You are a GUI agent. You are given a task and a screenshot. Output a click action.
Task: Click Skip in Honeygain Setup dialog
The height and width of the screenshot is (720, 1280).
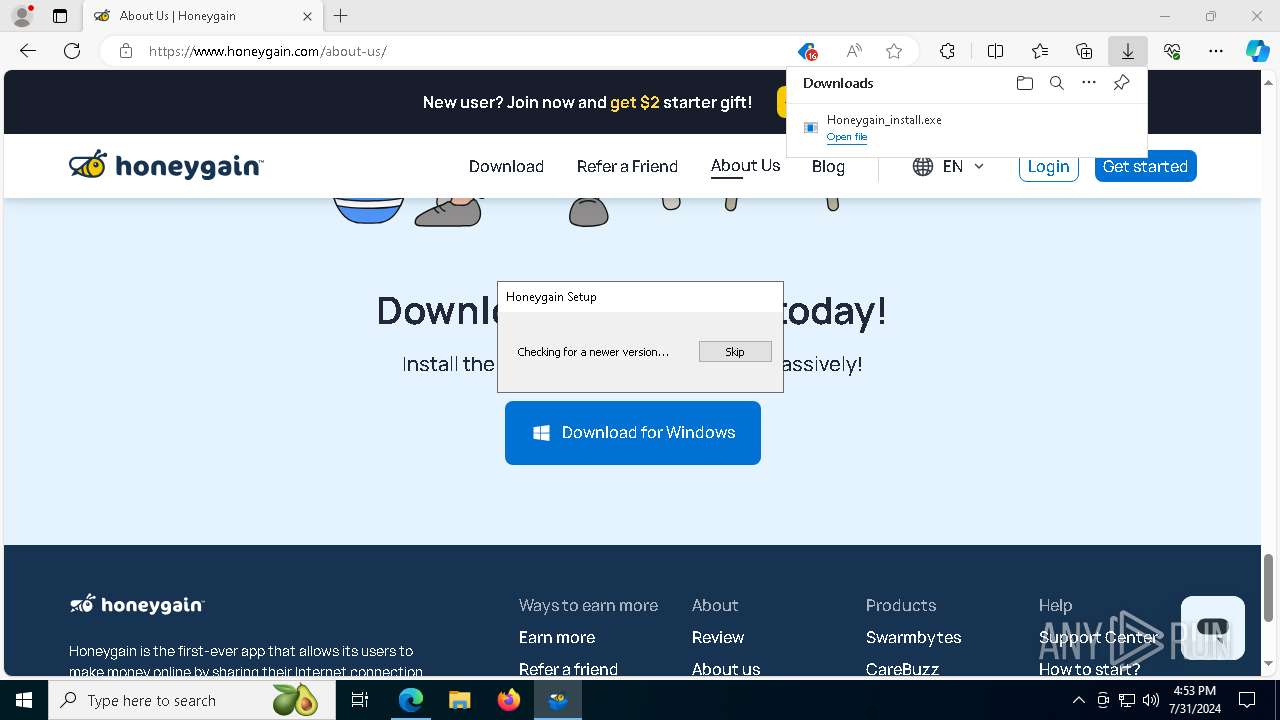tap(735, 351)
